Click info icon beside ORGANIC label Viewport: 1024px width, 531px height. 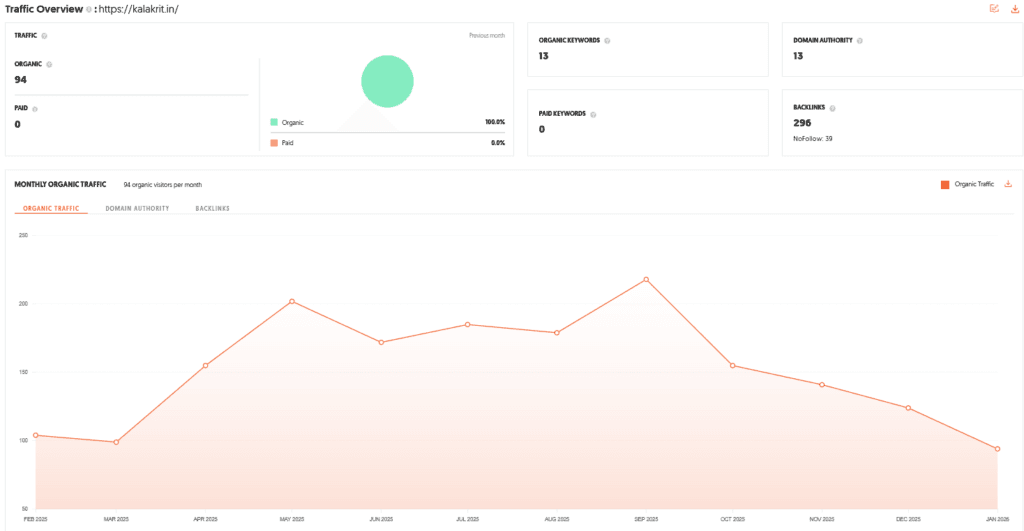point(49,65)
